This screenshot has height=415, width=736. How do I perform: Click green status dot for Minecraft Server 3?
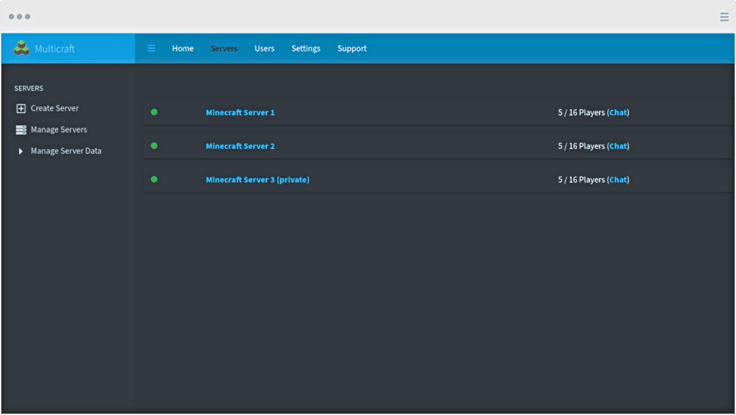[x=154, y=179]
